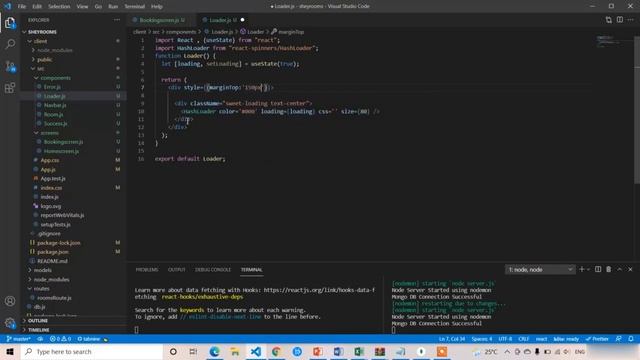640x360 pixels.
Task: Close the terminal panel
Action: (630, 269)
